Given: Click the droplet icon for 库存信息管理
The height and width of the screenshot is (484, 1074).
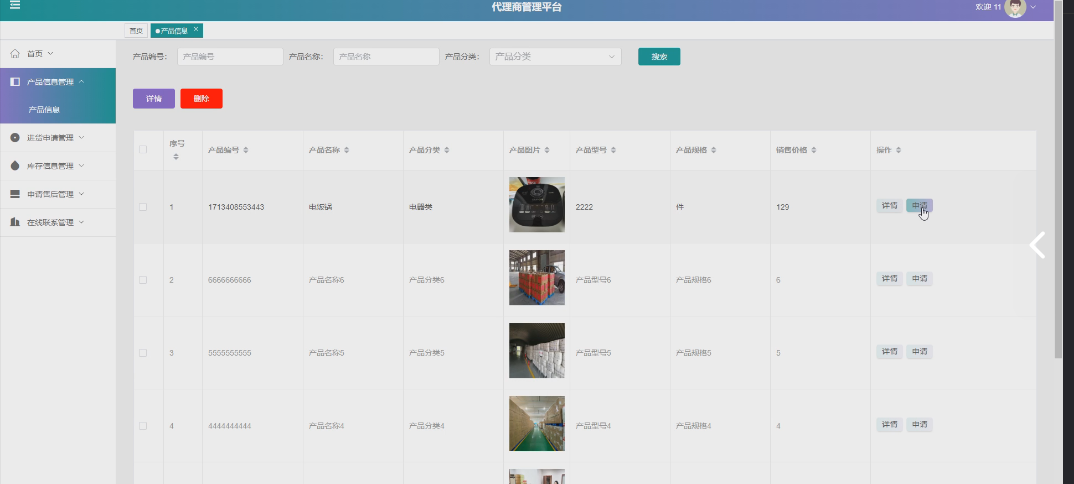Looking at the screenshot, I should pyautogui.click(x=15, y=166).
